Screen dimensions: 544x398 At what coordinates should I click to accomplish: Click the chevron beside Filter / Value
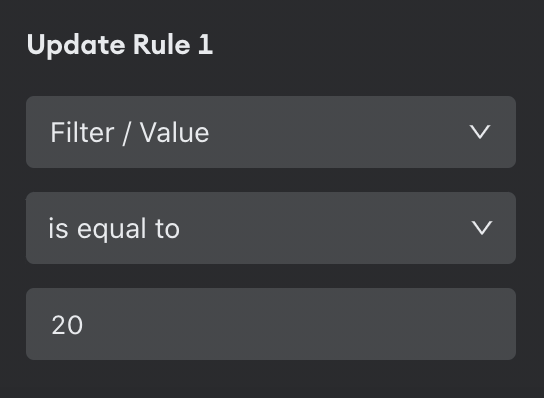(480, 132)
